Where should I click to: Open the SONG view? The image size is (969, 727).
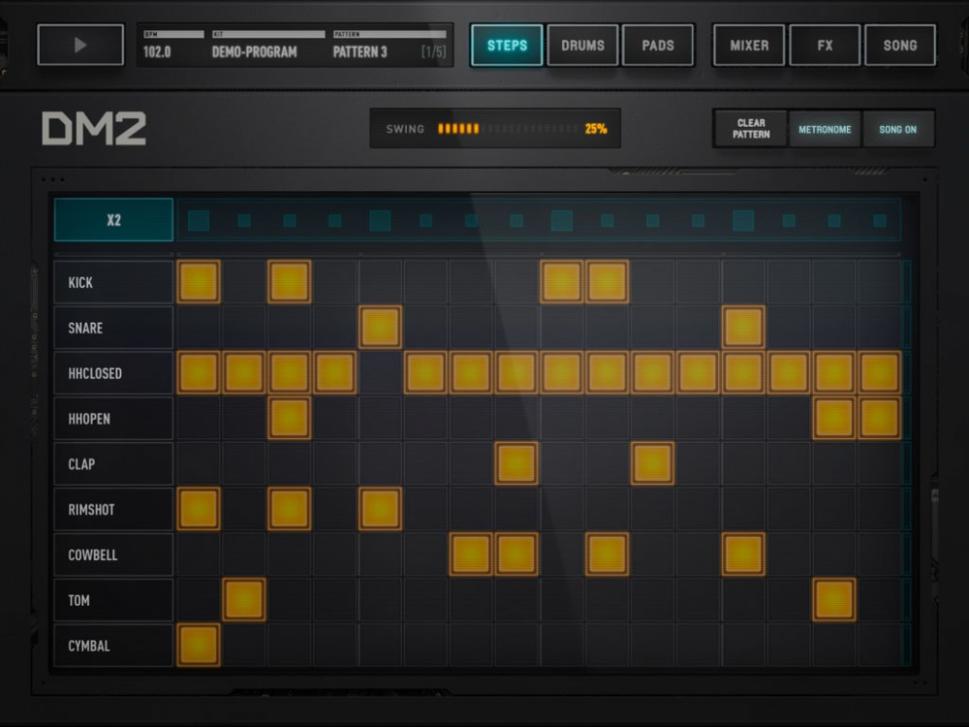[x=899, y=44]
